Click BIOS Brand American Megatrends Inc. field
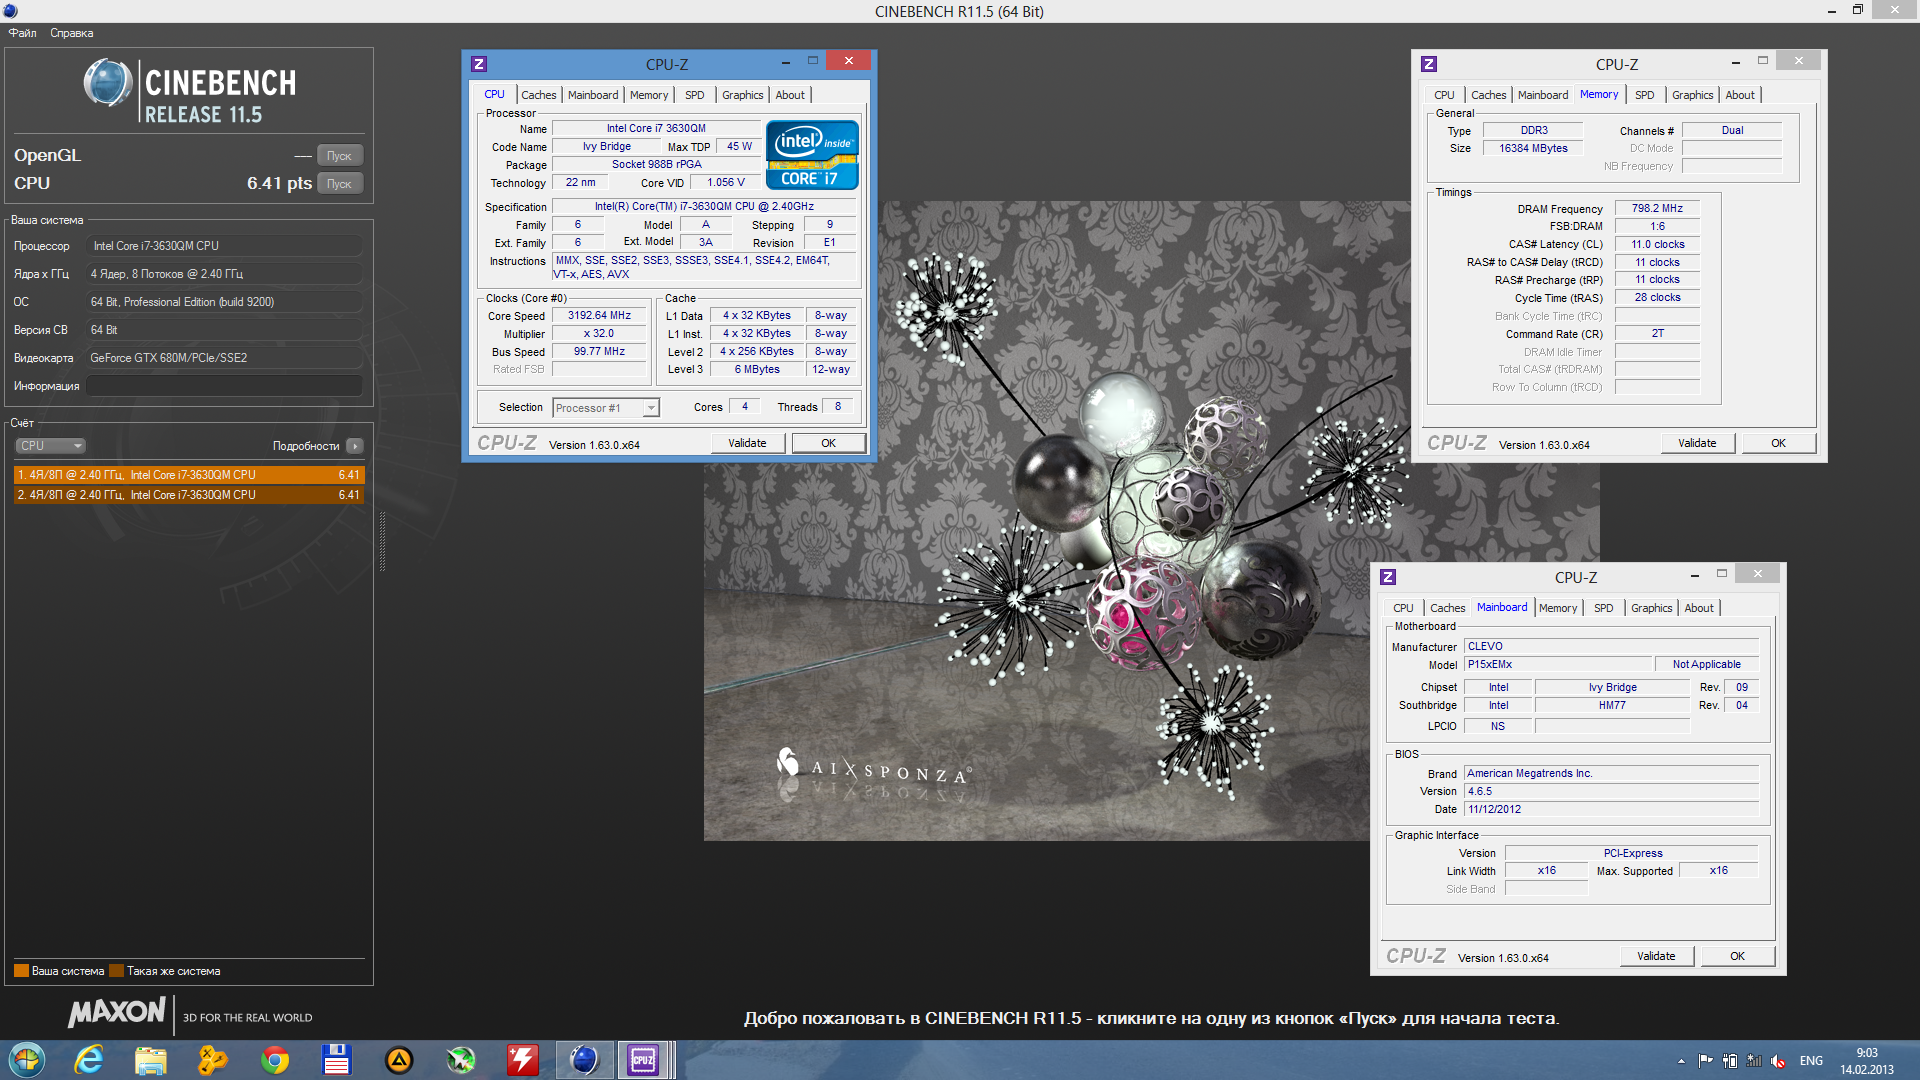 click(1611, 774)
